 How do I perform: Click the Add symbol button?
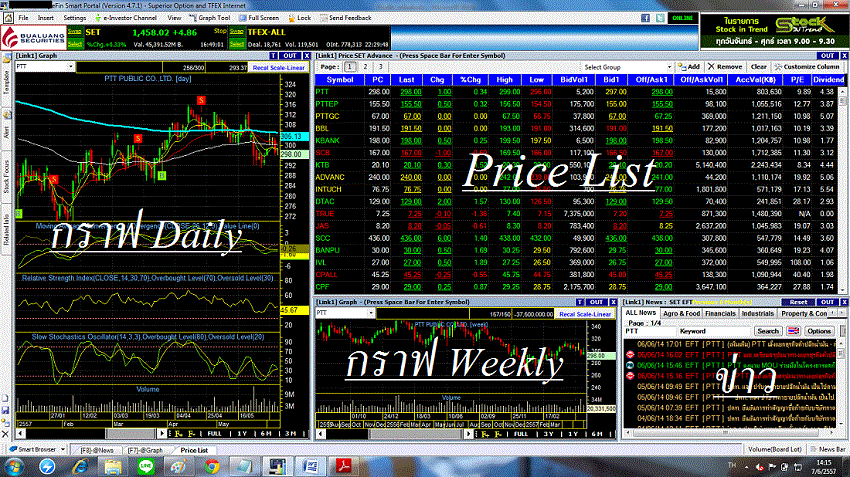(689, 67)
